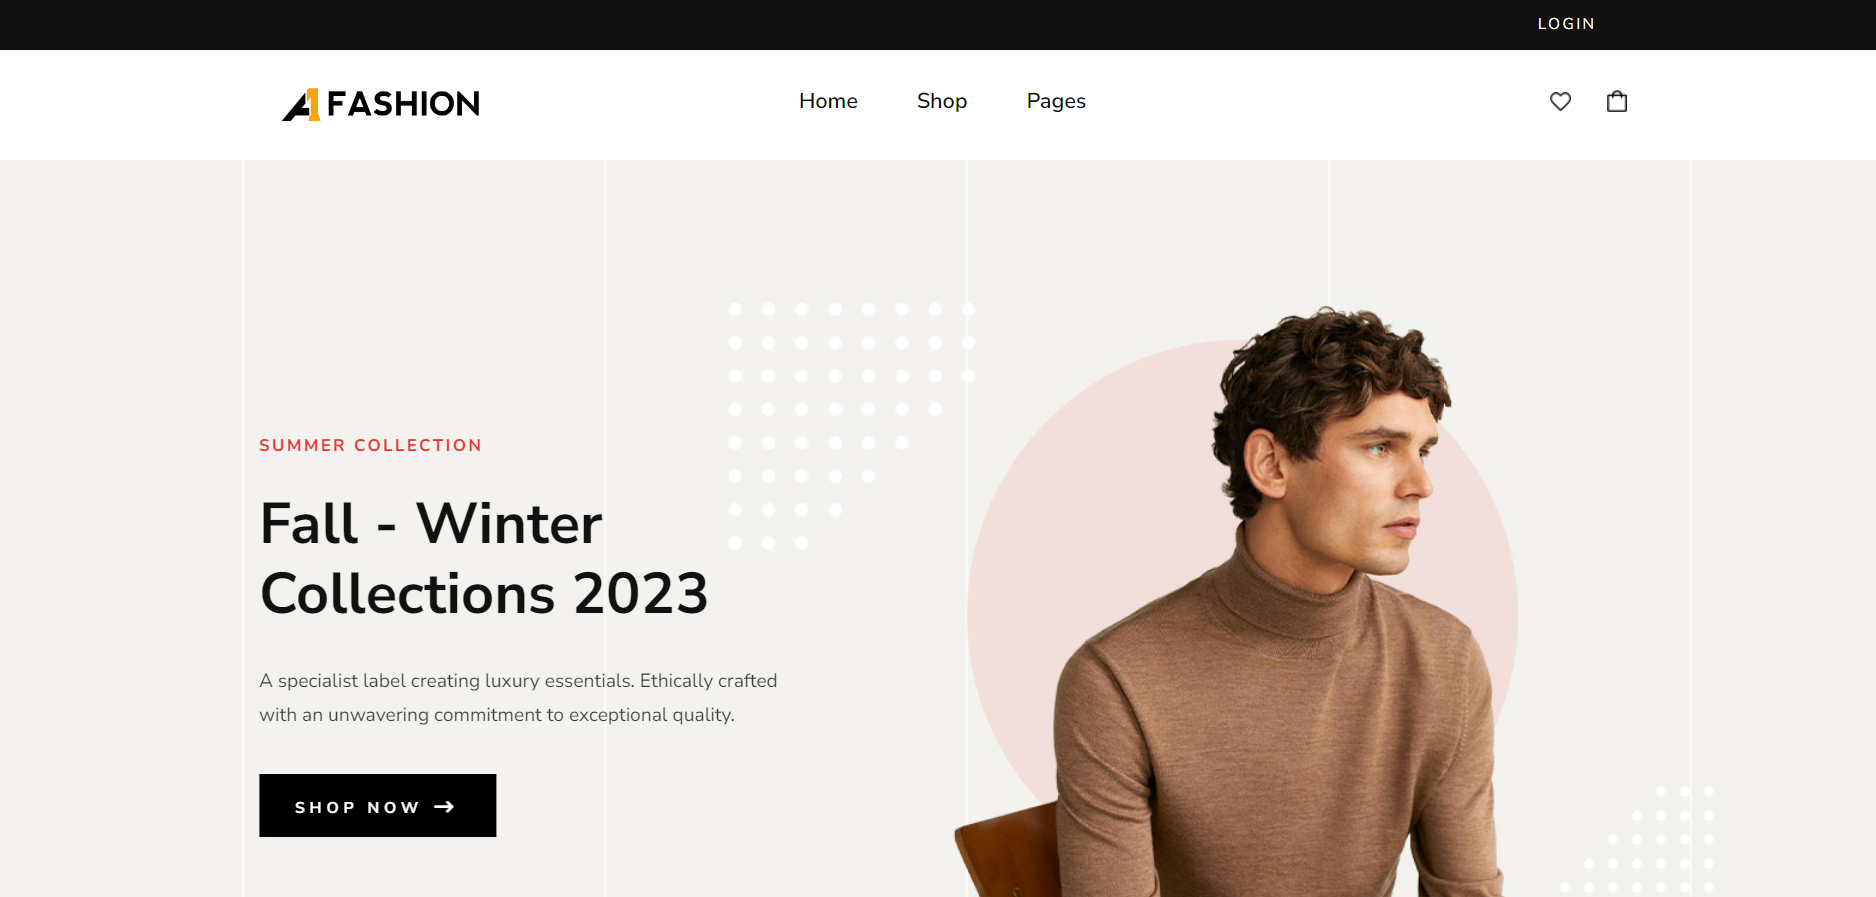Click the FASHION logo text
This screenshot has width=1876, height=897.
coord(403,104)
